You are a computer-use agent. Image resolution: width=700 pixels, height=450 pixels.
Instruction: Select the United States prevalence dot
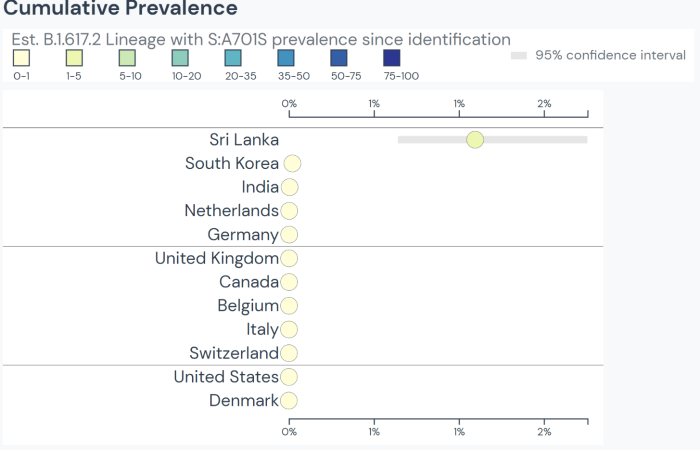[290, 377]
